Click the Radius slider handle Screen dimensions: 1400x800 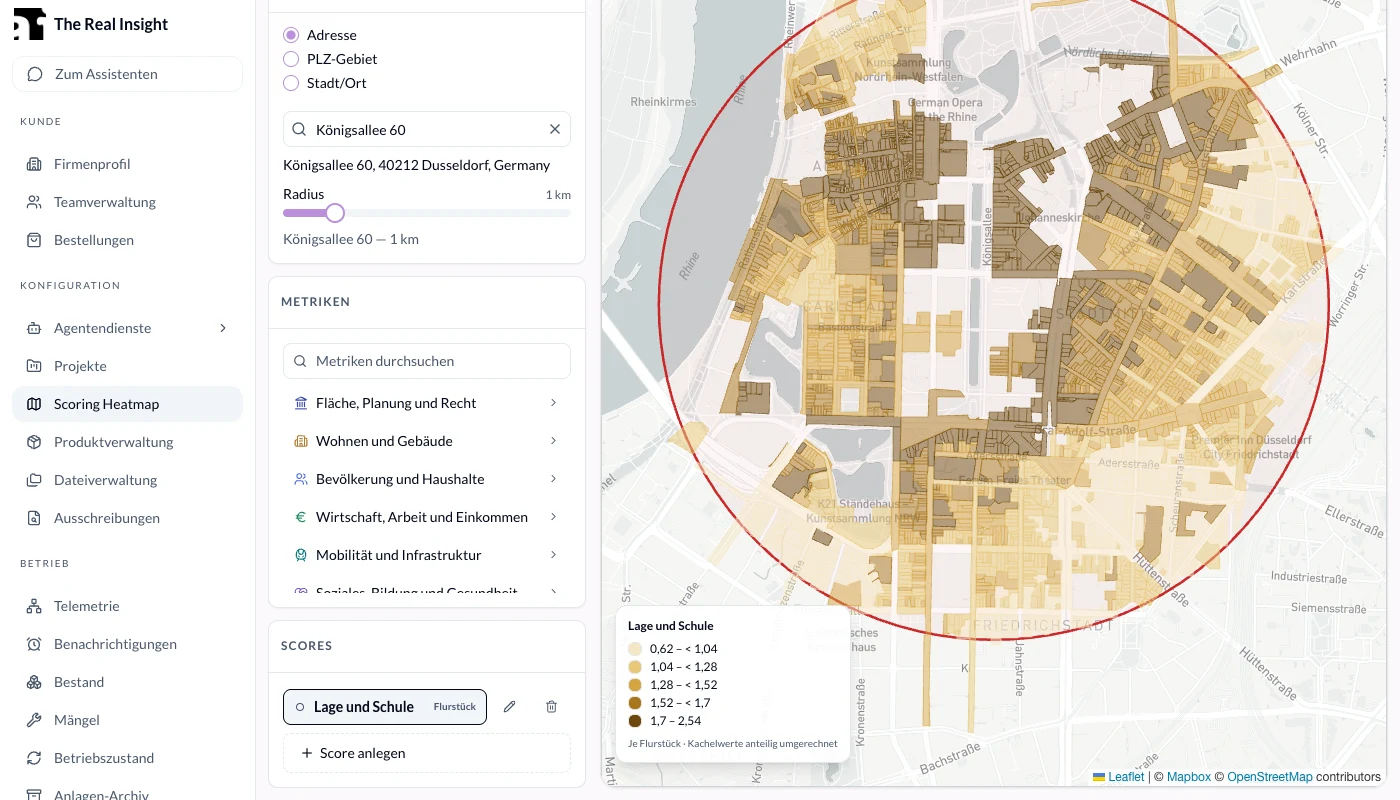pyautogui.click(x=335, y=213)
